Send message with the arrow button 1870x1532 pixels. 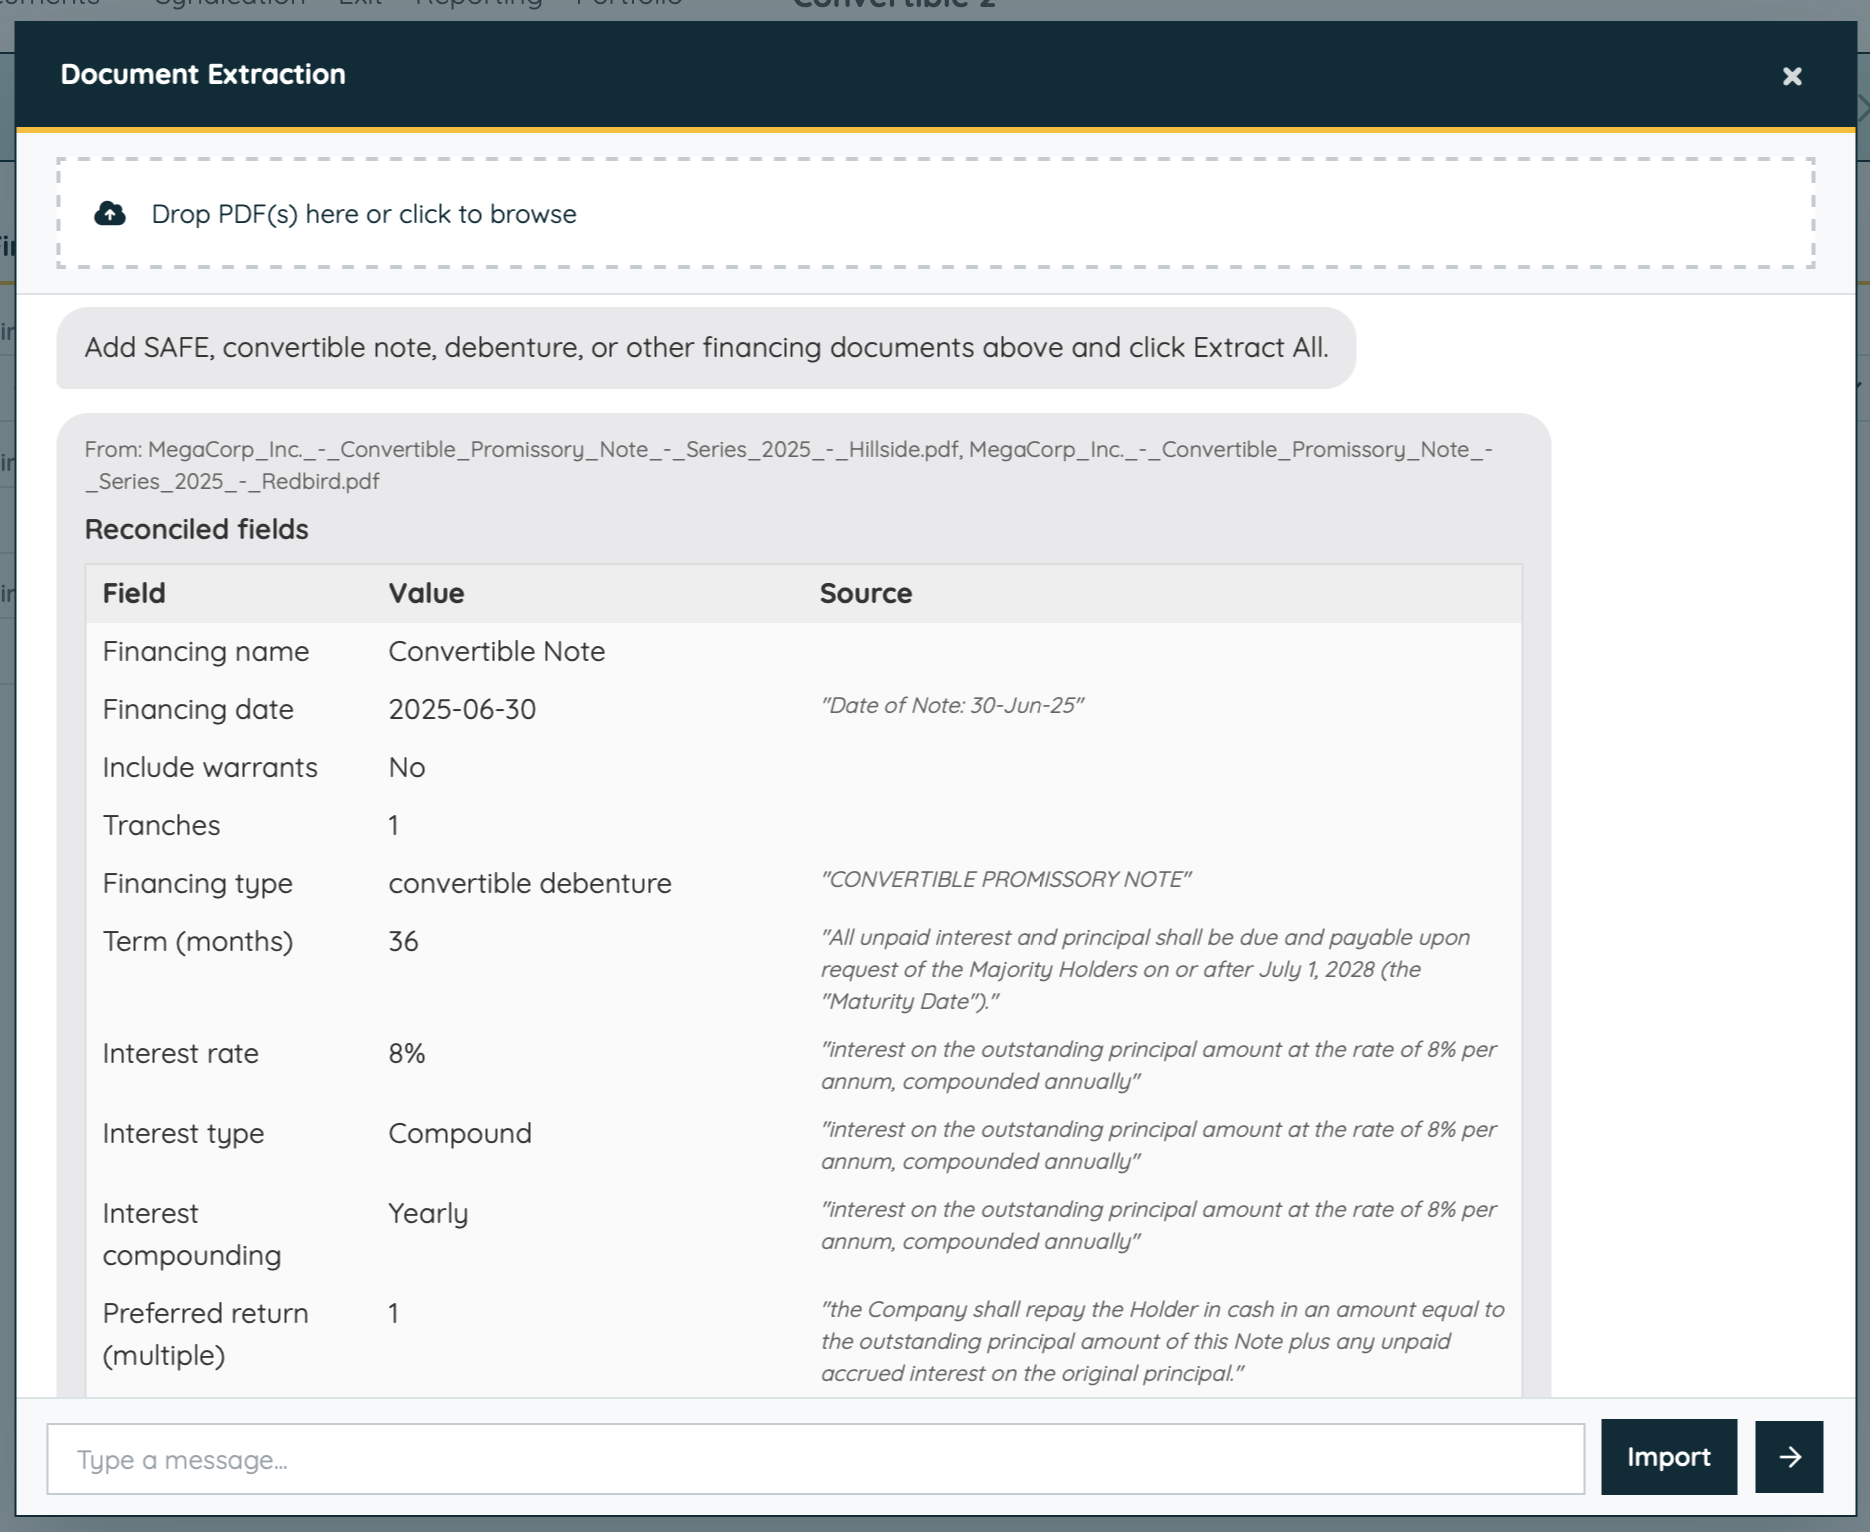1789,1457
